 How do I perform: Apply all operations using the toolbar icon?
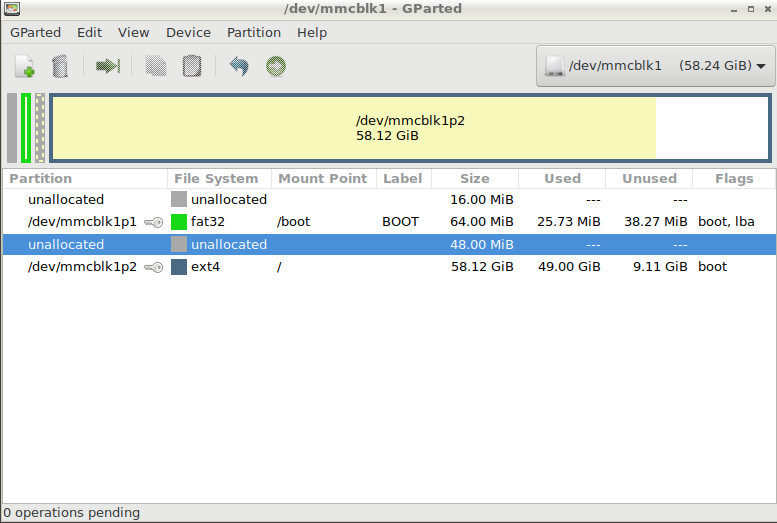tap(276, 67)
